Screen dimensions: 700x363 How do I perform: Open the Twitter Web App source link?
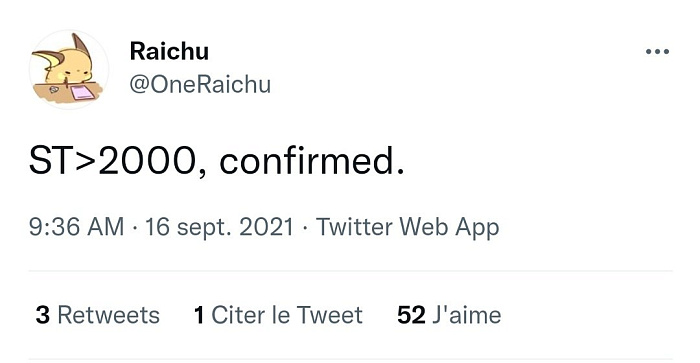coord(407,227)
